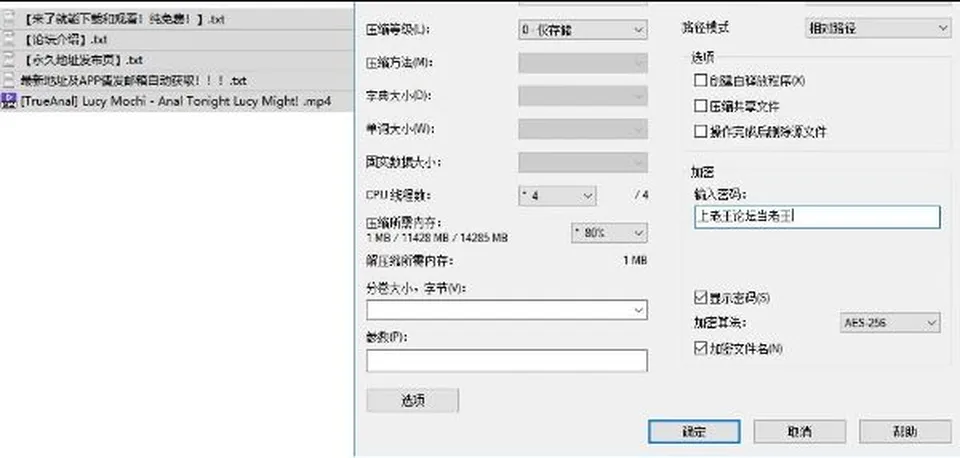Focus the 输入密码 password field
This screenshot has height=458, width=960.
tap(817, 217)
